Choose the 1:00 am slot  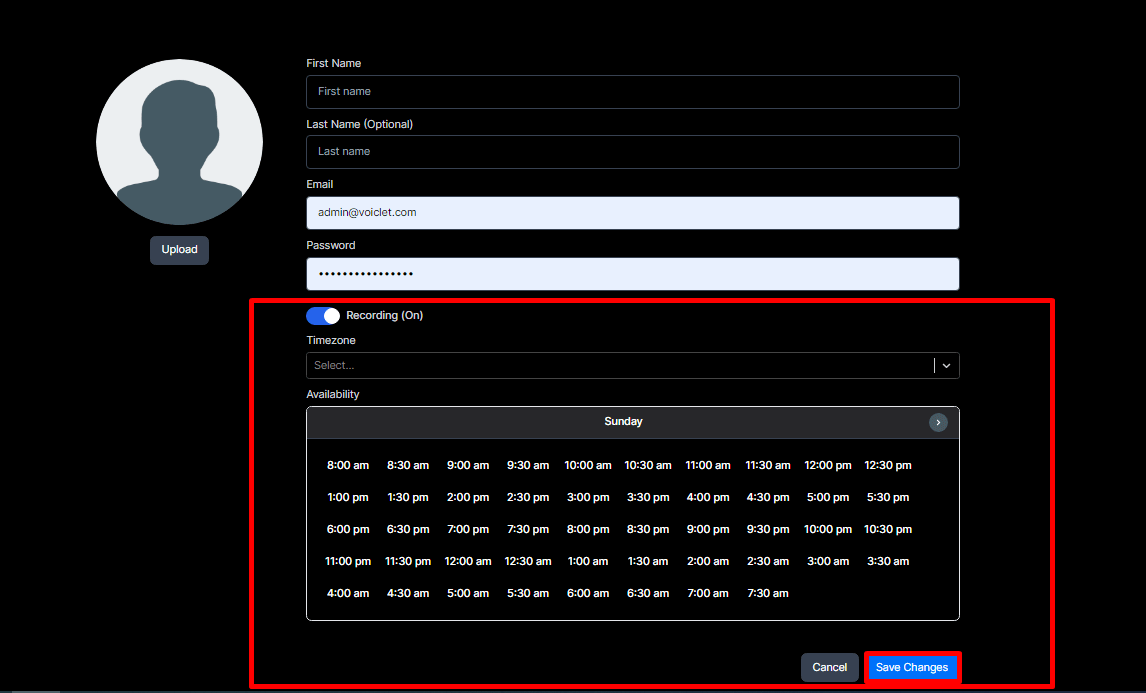pos(588,562)
